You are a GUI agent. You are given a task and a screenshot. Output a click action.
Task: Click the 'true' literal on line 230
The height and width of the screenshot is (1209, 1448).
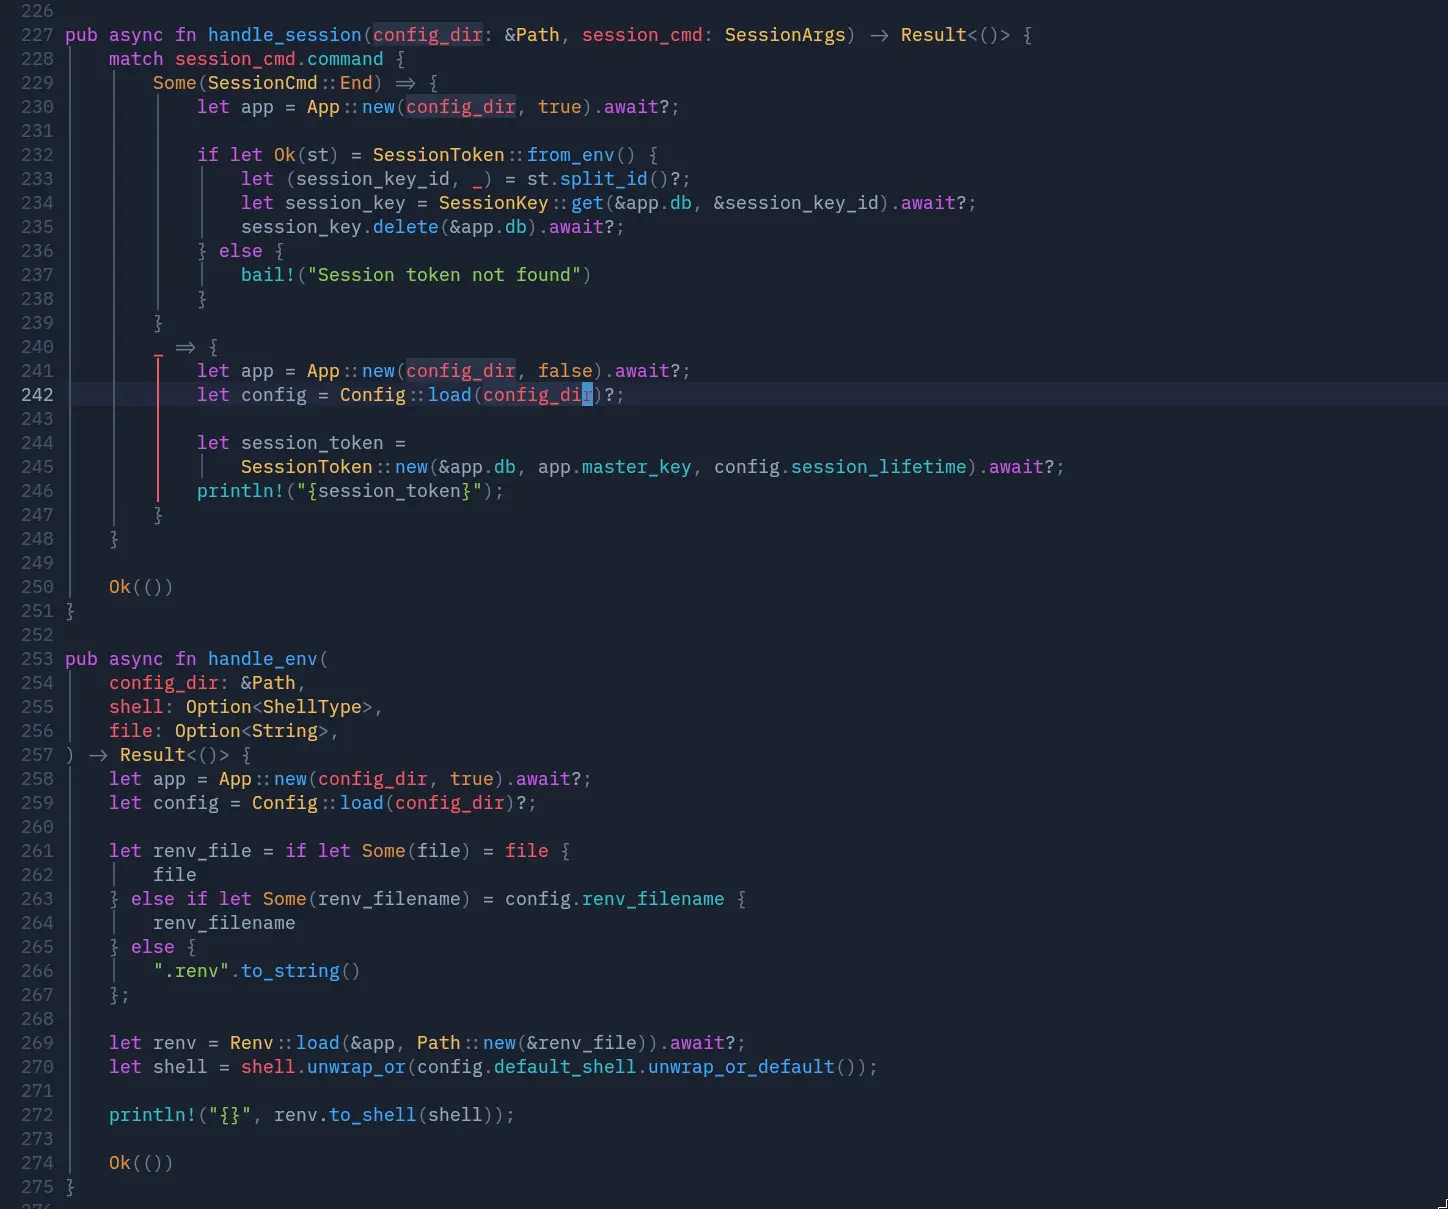coord(560,107)
